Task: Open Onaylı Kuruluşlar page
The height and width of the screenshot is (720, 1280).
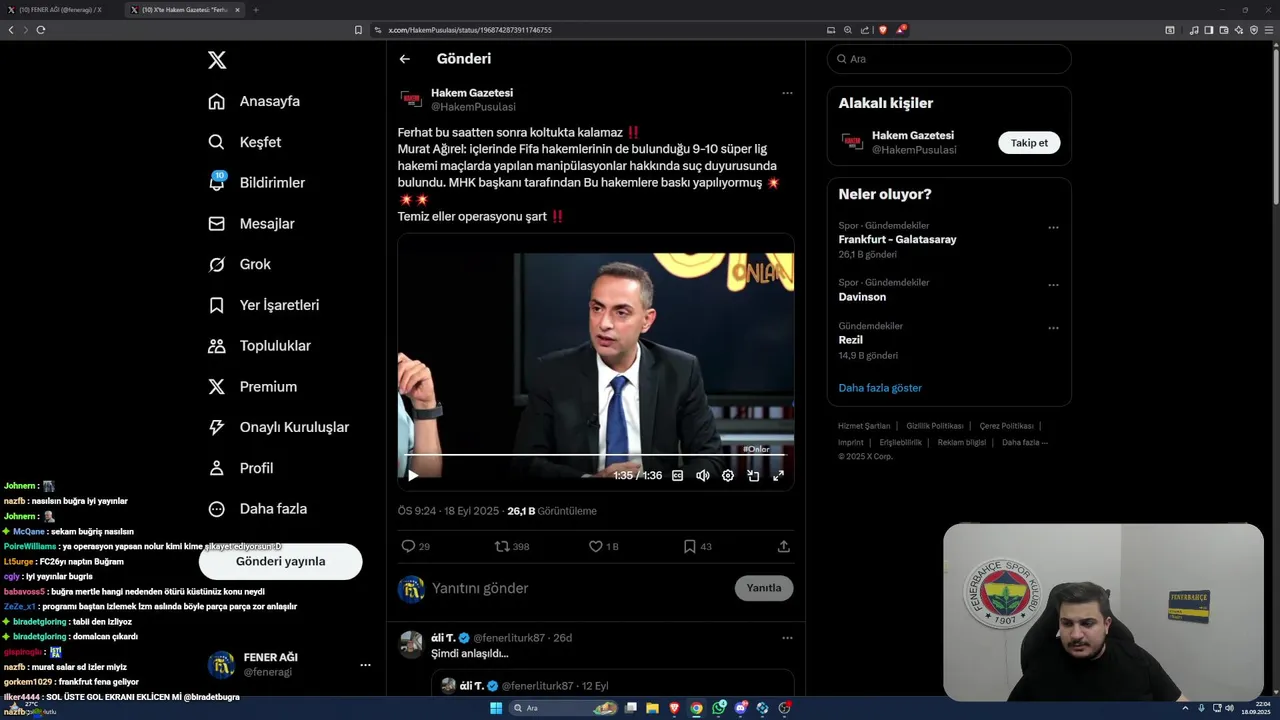Action: pyautogui.click(x=278, y=427)
